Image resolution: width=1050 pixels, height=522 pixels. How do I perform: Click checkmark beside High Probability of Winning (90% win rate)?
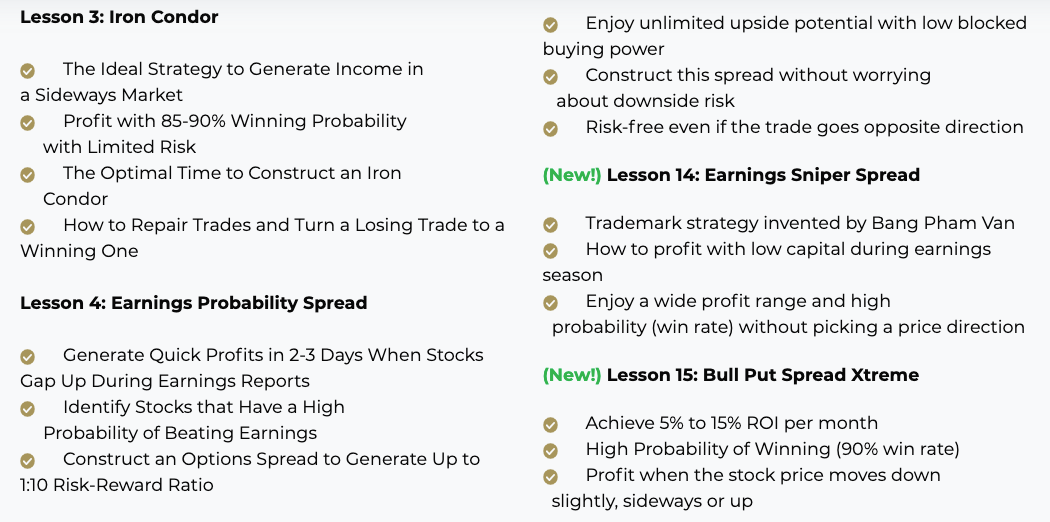550,451
